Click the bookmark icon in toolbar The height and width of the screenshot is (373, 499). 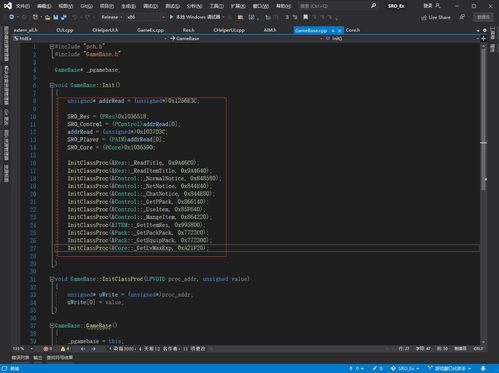305,17
